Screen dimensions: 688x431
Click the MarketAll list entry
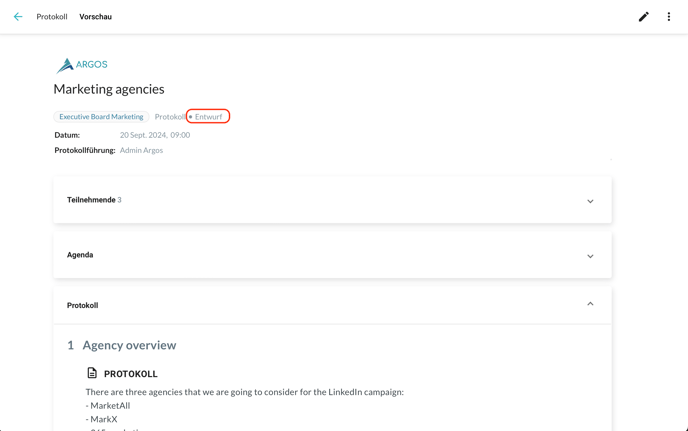coord(110,406)
